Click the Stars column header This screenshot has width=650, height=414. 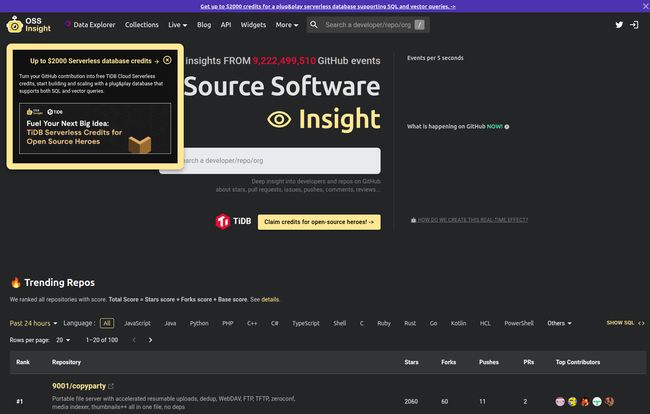pos(411,362)
